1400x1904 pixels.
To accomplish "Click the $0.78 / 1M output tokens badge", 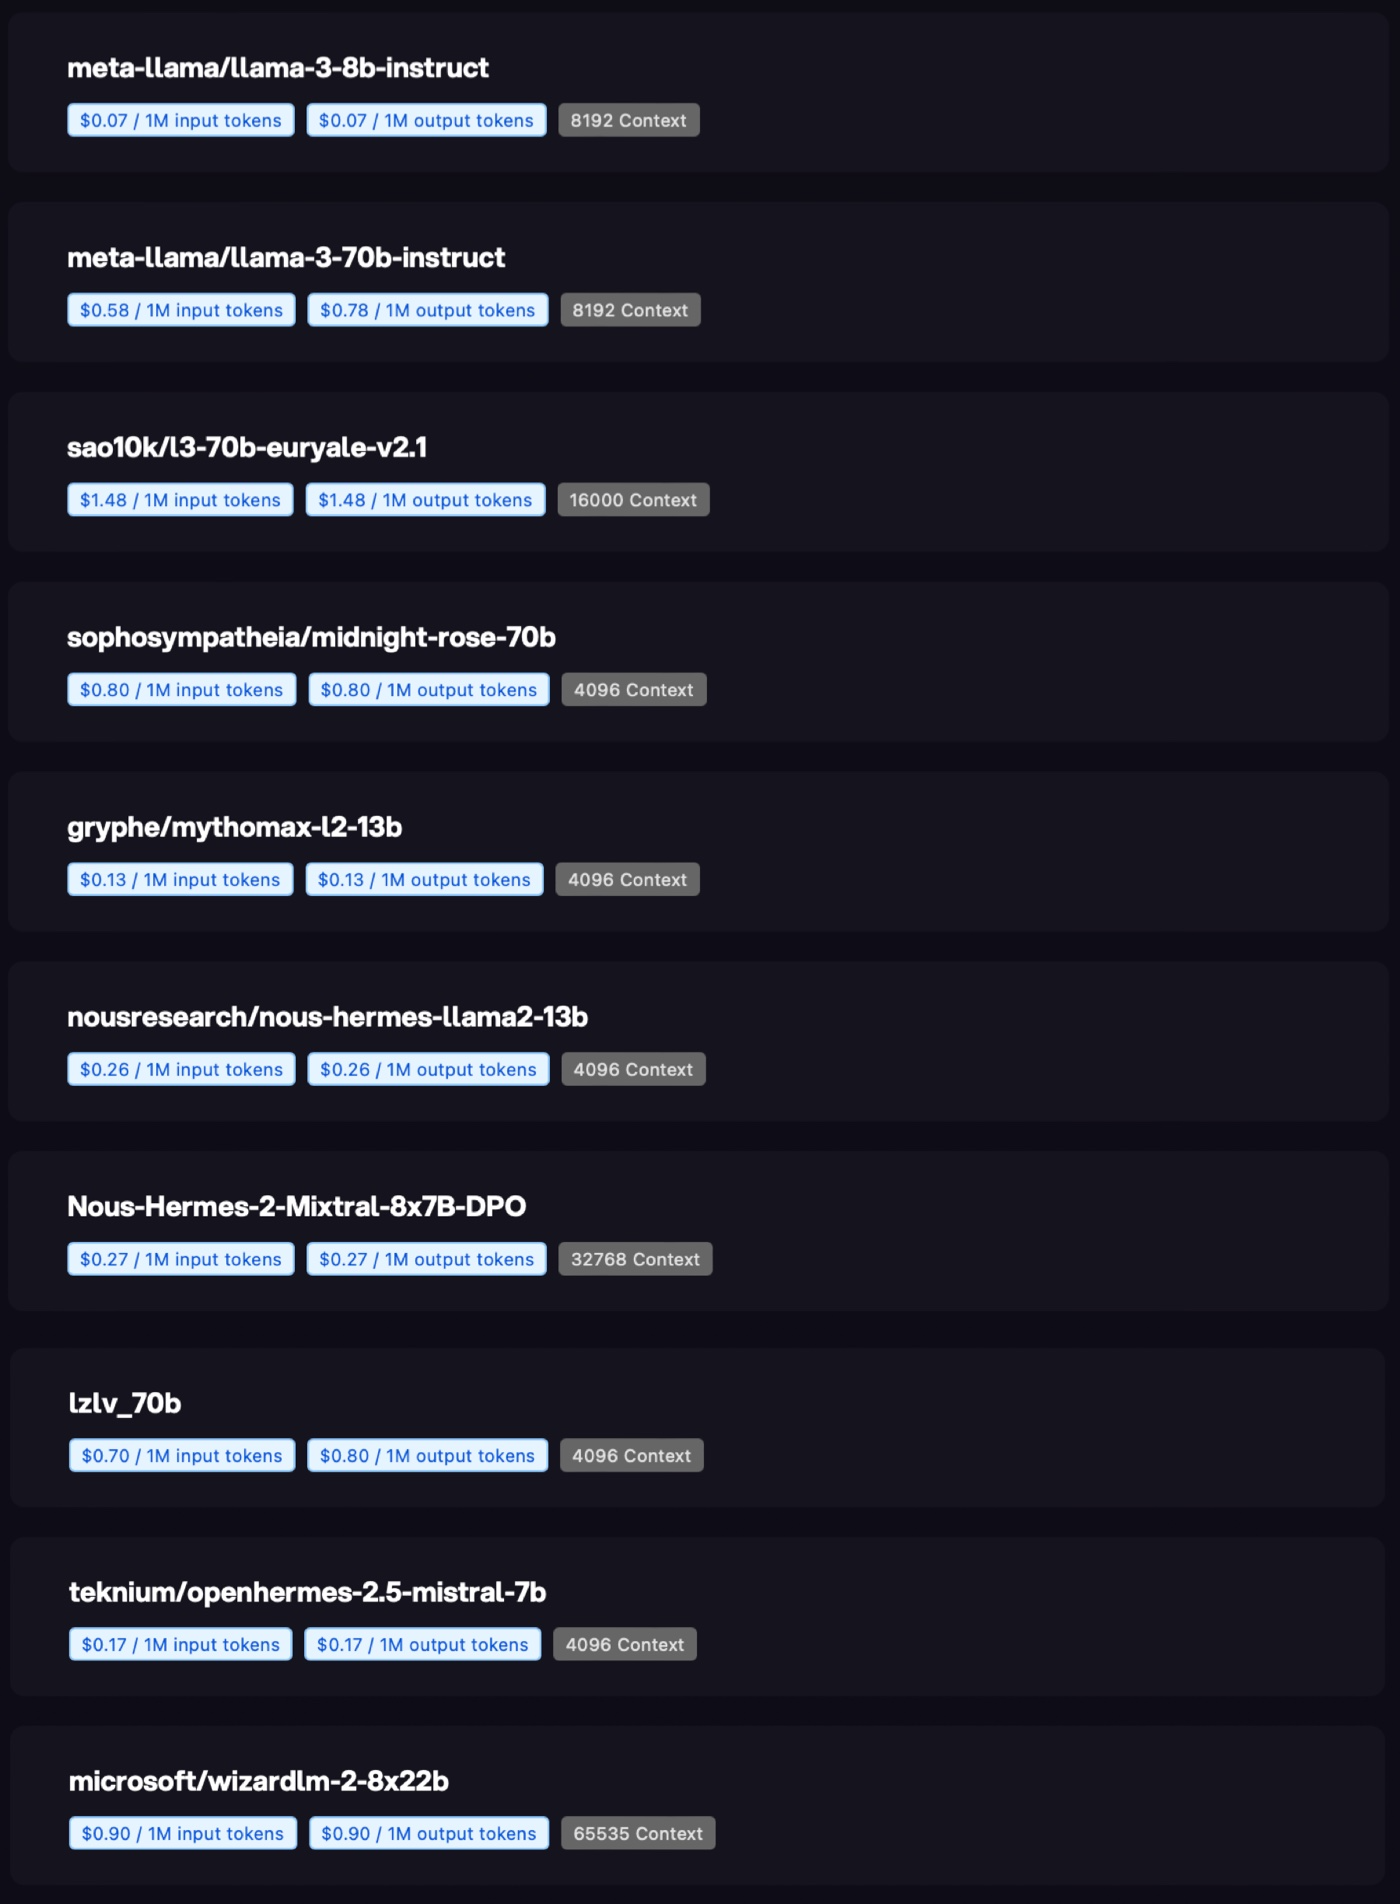I will tap(428, 310).
